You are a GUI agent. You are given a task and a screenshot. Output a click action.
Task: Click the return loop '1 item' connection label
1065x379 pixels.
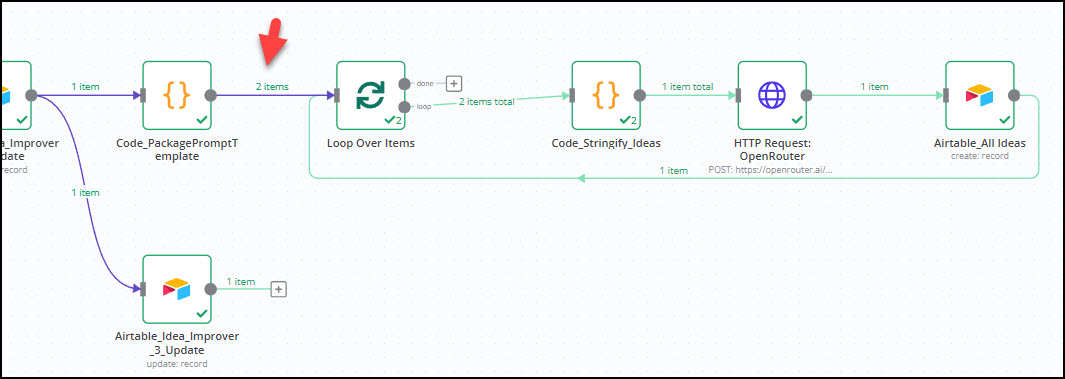pos(674,170)
